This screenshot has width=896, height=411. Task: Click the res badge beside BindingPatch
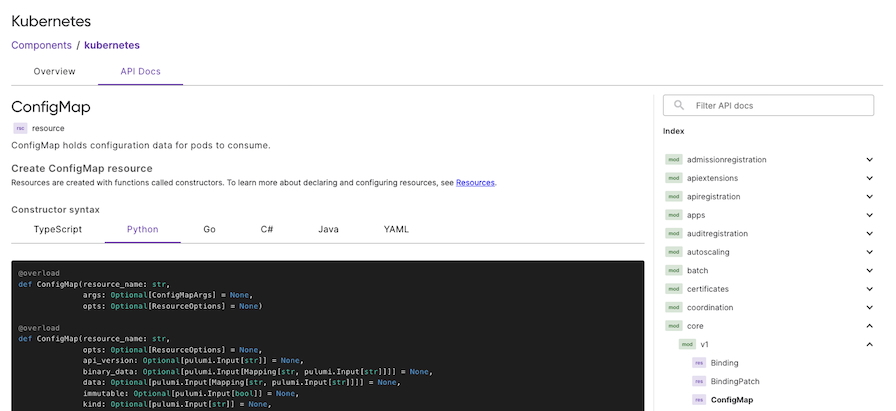click(699, 381)
